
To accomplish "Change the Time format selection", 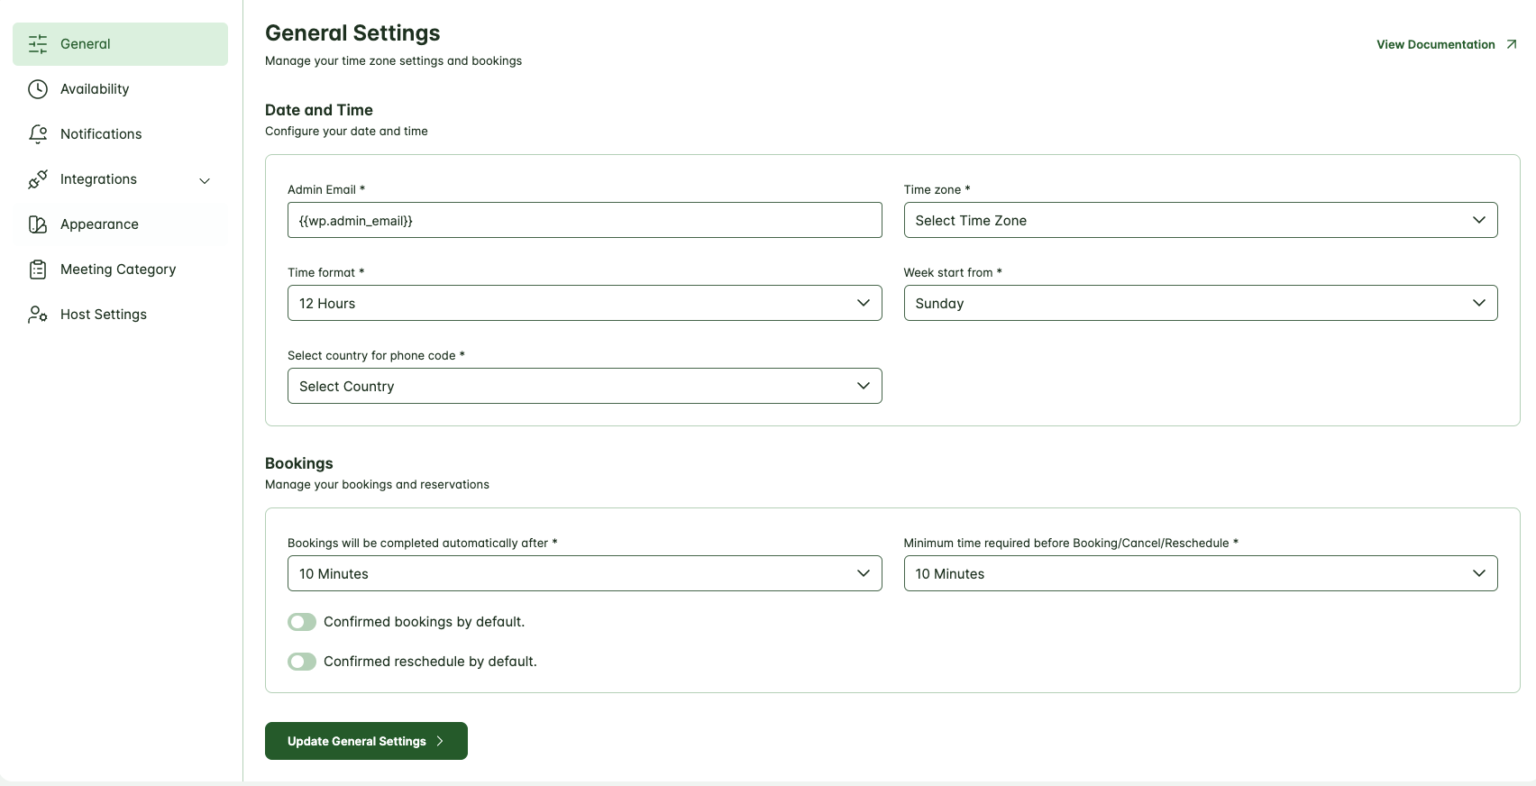I will click(x=584, y=302).
